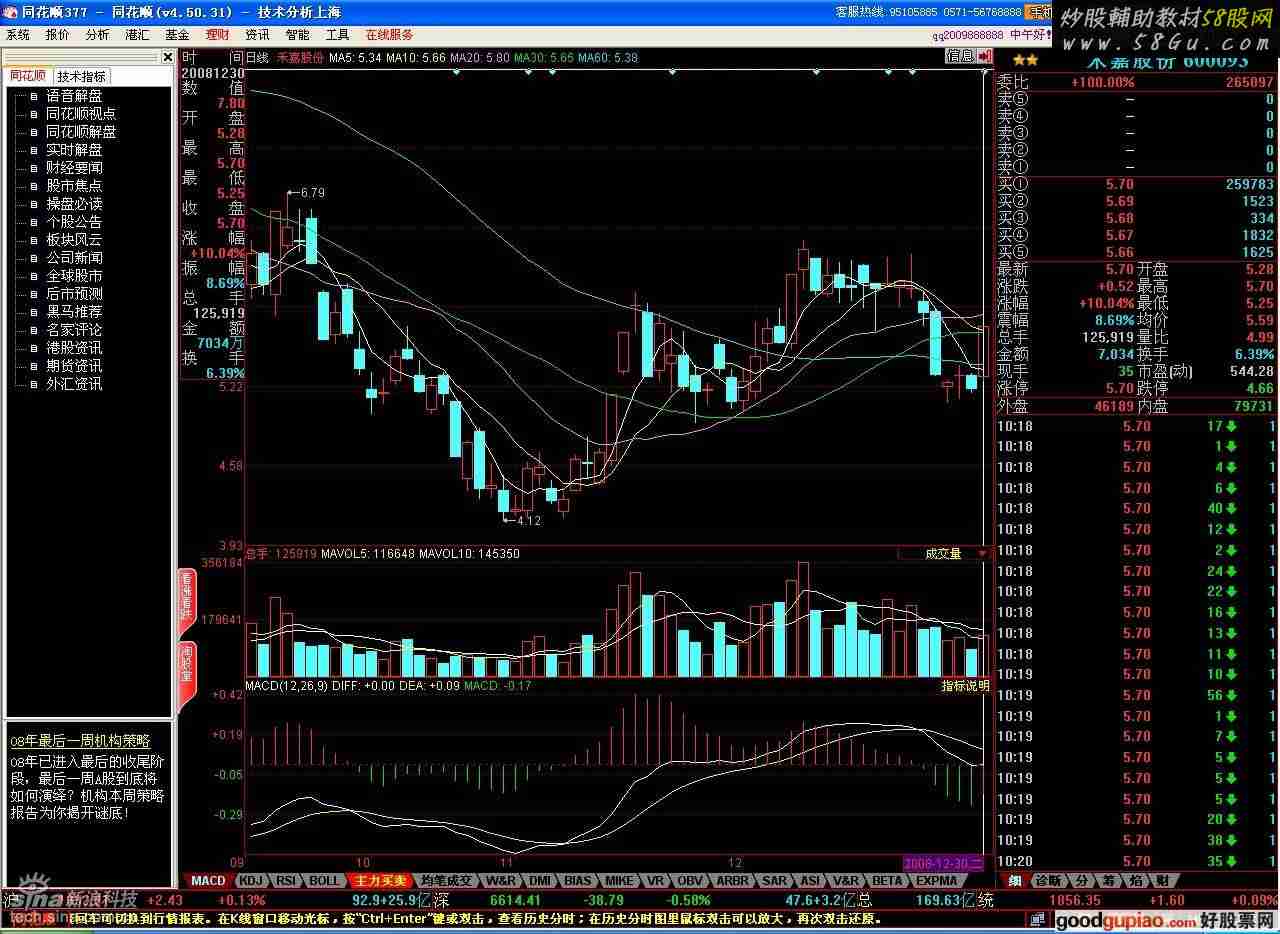Open 黑马推荐 in the sidebar tree
This screenshot has height=934, width=1280.
[74, 312]
